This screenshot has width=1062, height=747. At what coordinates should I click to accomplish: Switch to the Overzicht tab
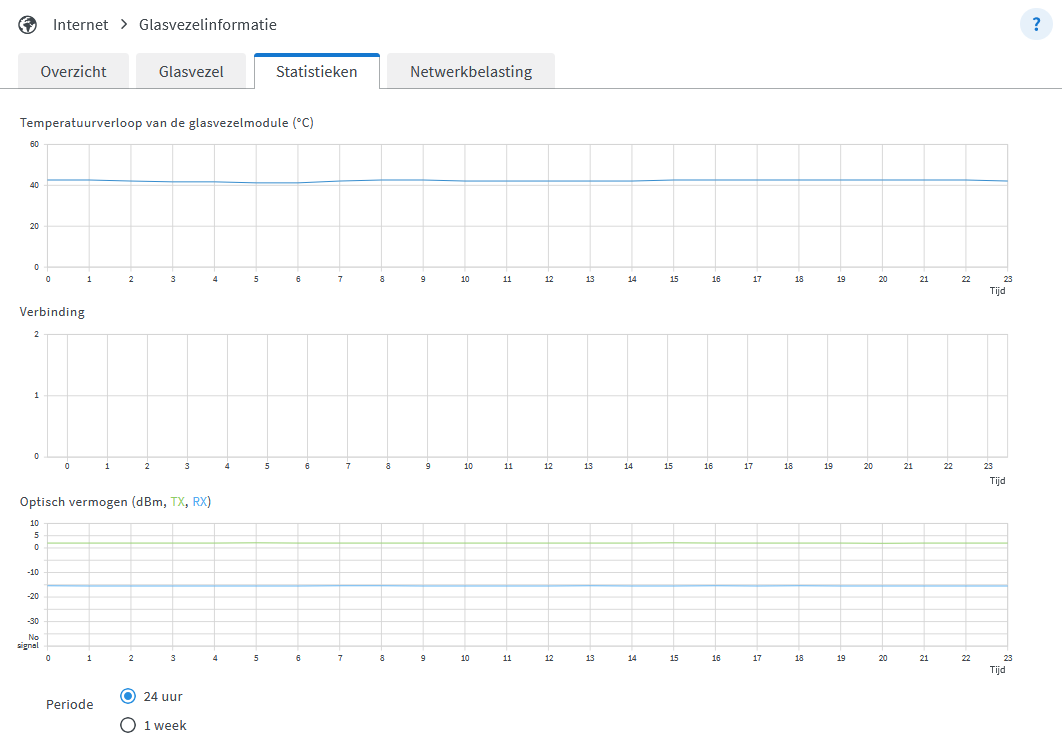click(x=73, y=72)
